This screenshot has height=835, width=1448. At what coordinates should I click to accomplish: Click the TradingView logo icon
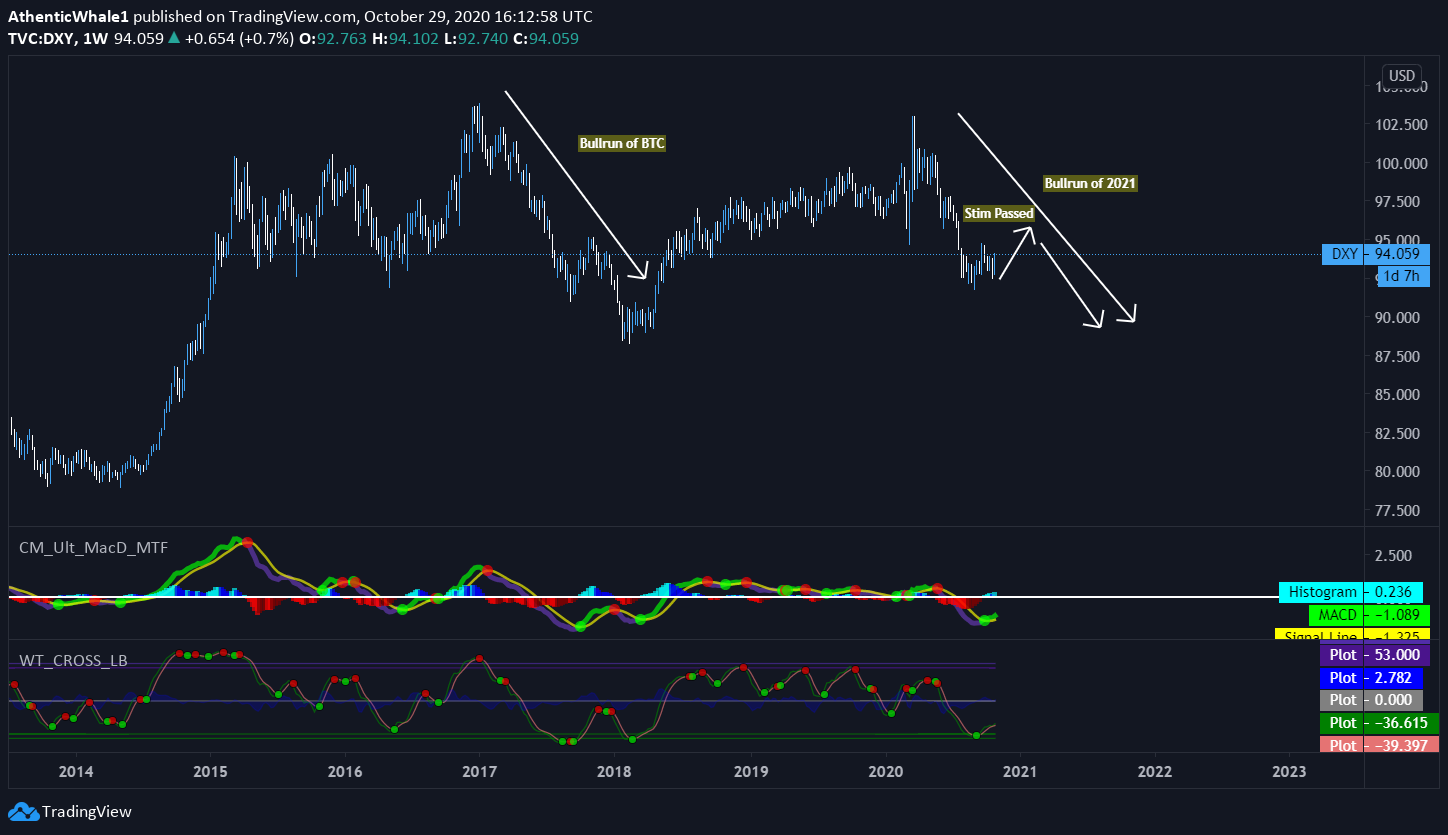tap(23, 812)
